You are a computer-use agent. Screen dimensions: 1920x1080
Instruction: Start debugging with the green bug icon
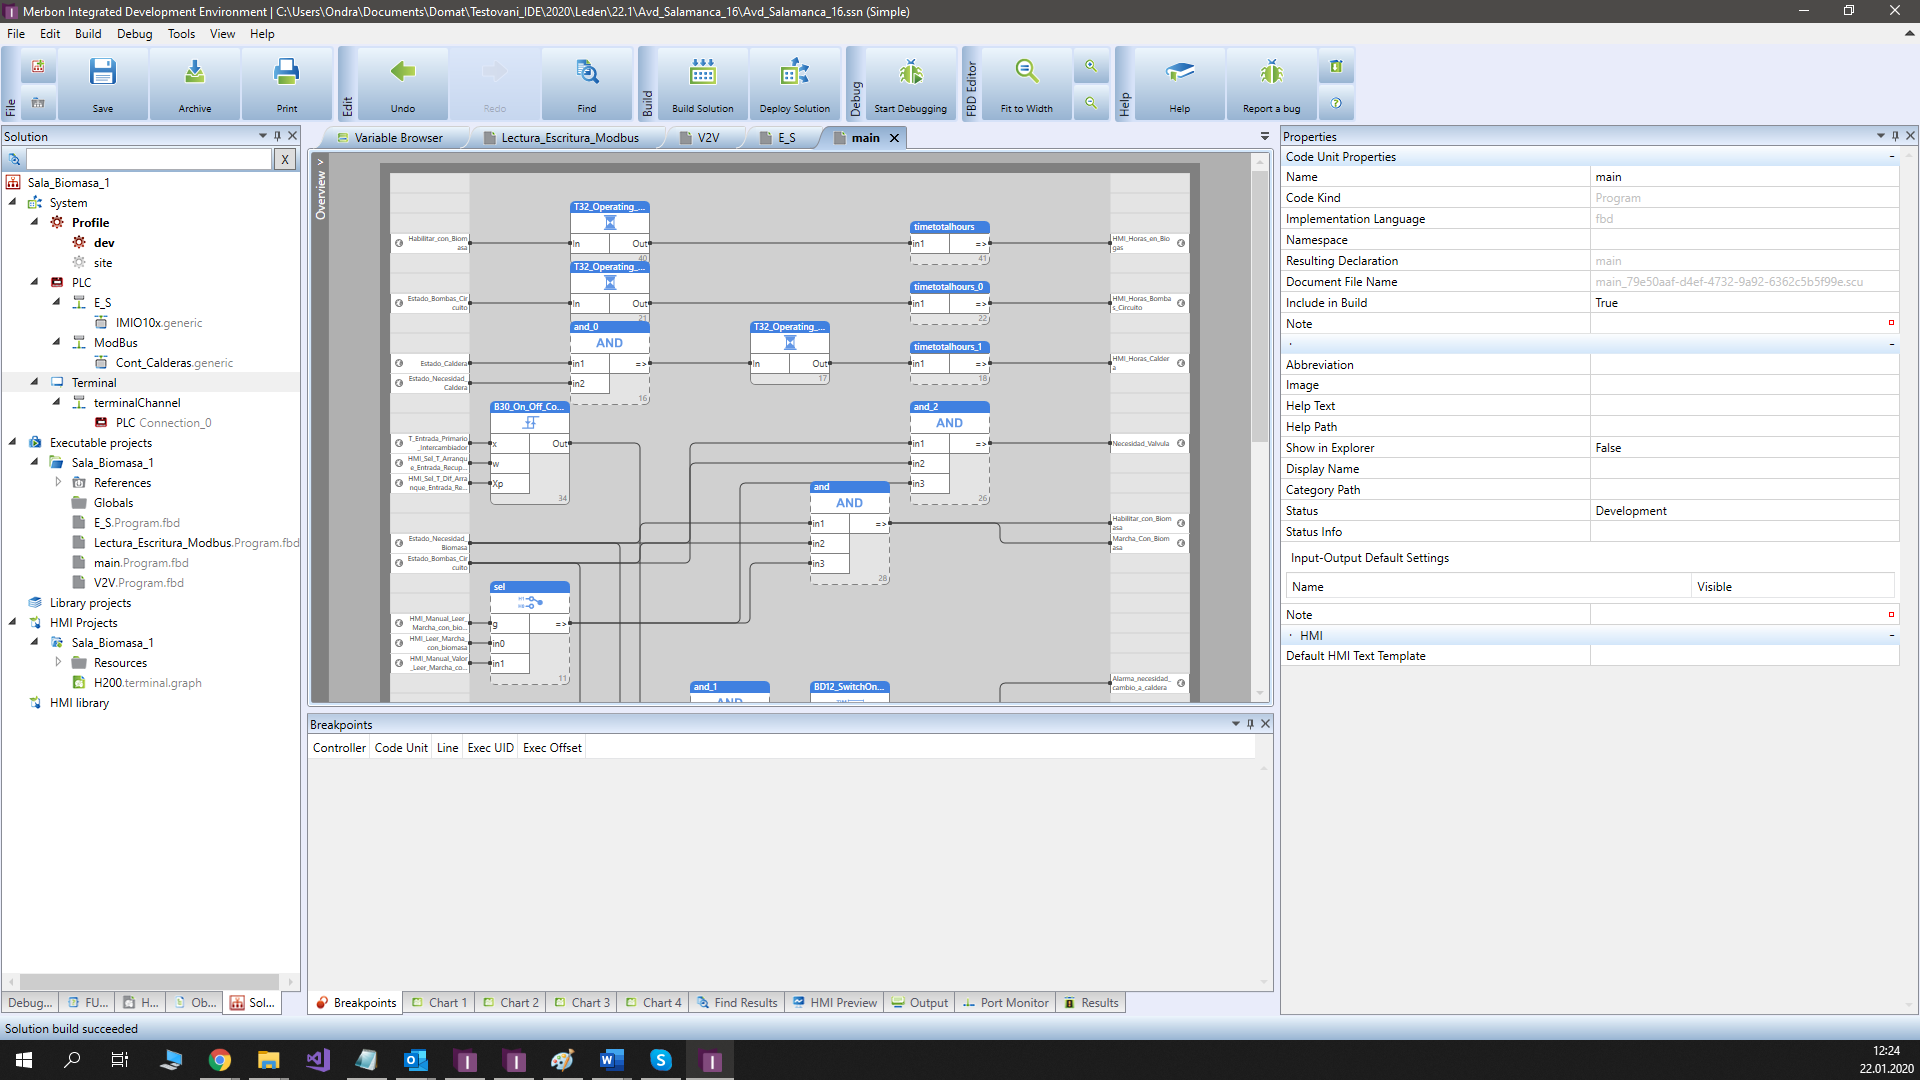point(910,72)
